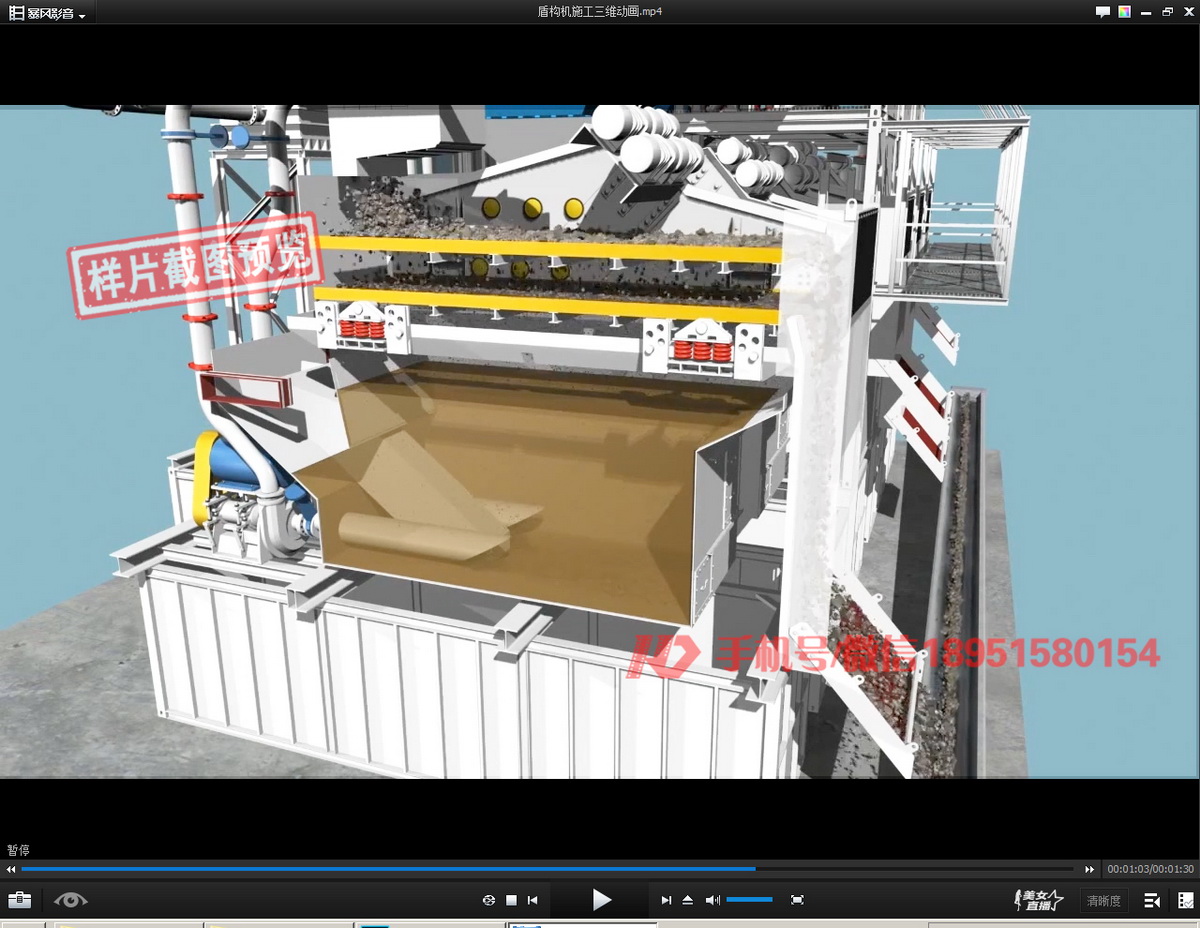Open the skin color changer icon
This screenshot has height=928, width=1200.
(1125, 12)
